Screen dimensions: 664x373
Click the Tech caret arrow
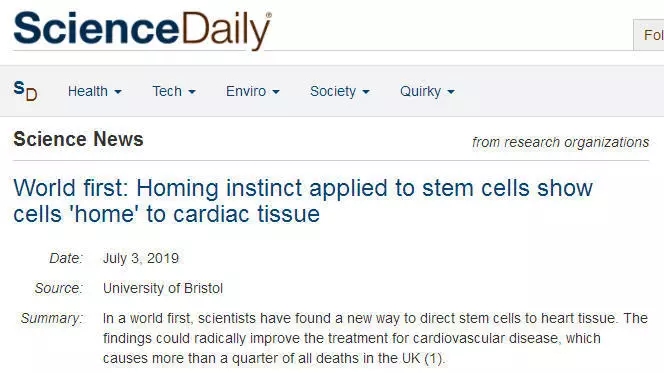(x=192, y=92)
